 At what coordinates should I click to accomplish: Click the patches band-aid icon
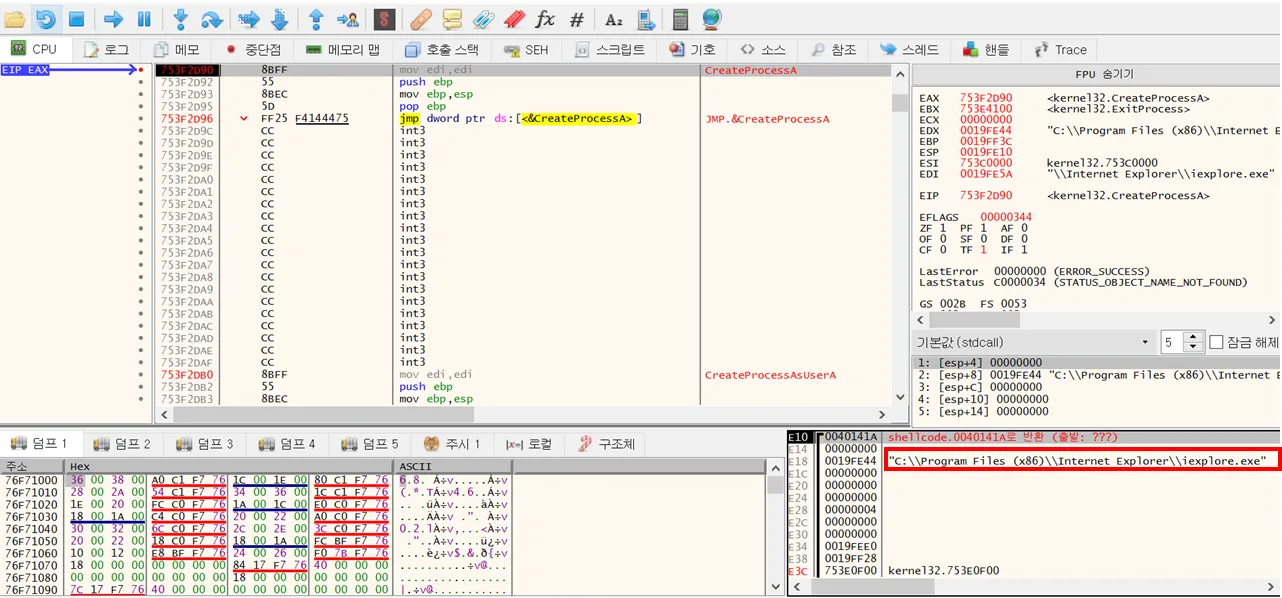421,19
